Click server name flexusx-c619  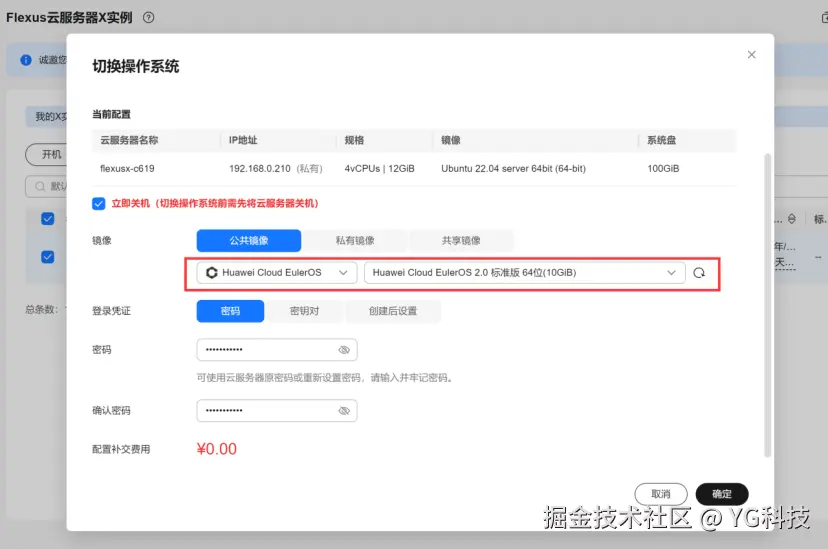(127, 169)
